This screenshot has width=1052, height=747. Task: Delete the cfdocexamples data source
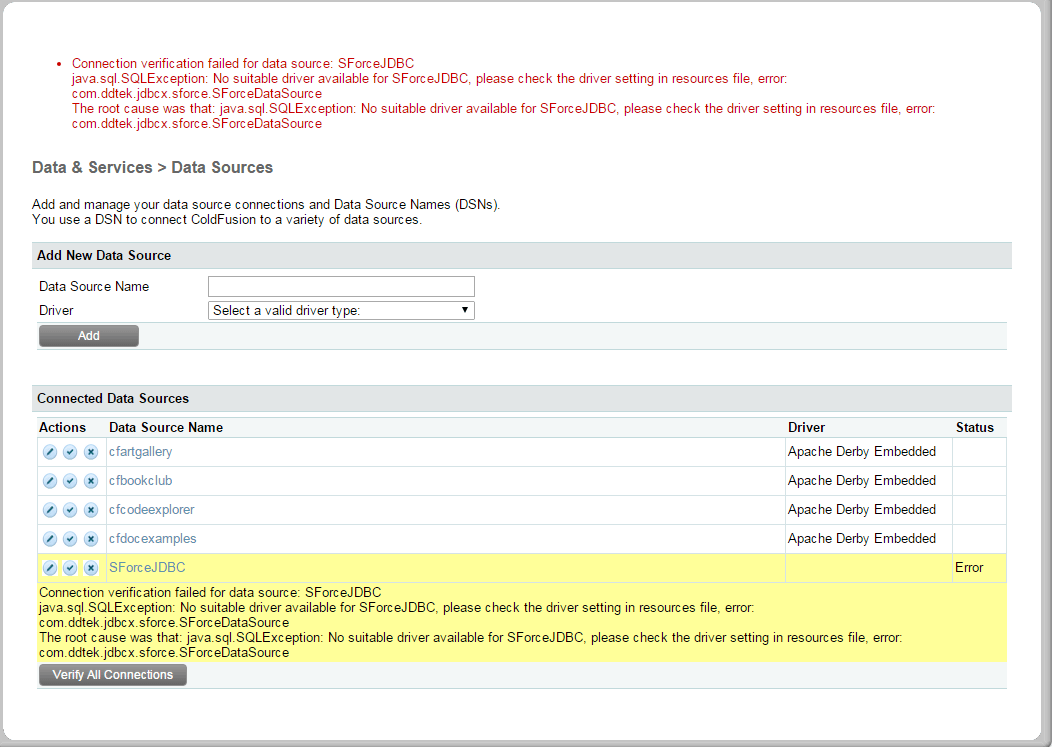[x=90, y=539]
